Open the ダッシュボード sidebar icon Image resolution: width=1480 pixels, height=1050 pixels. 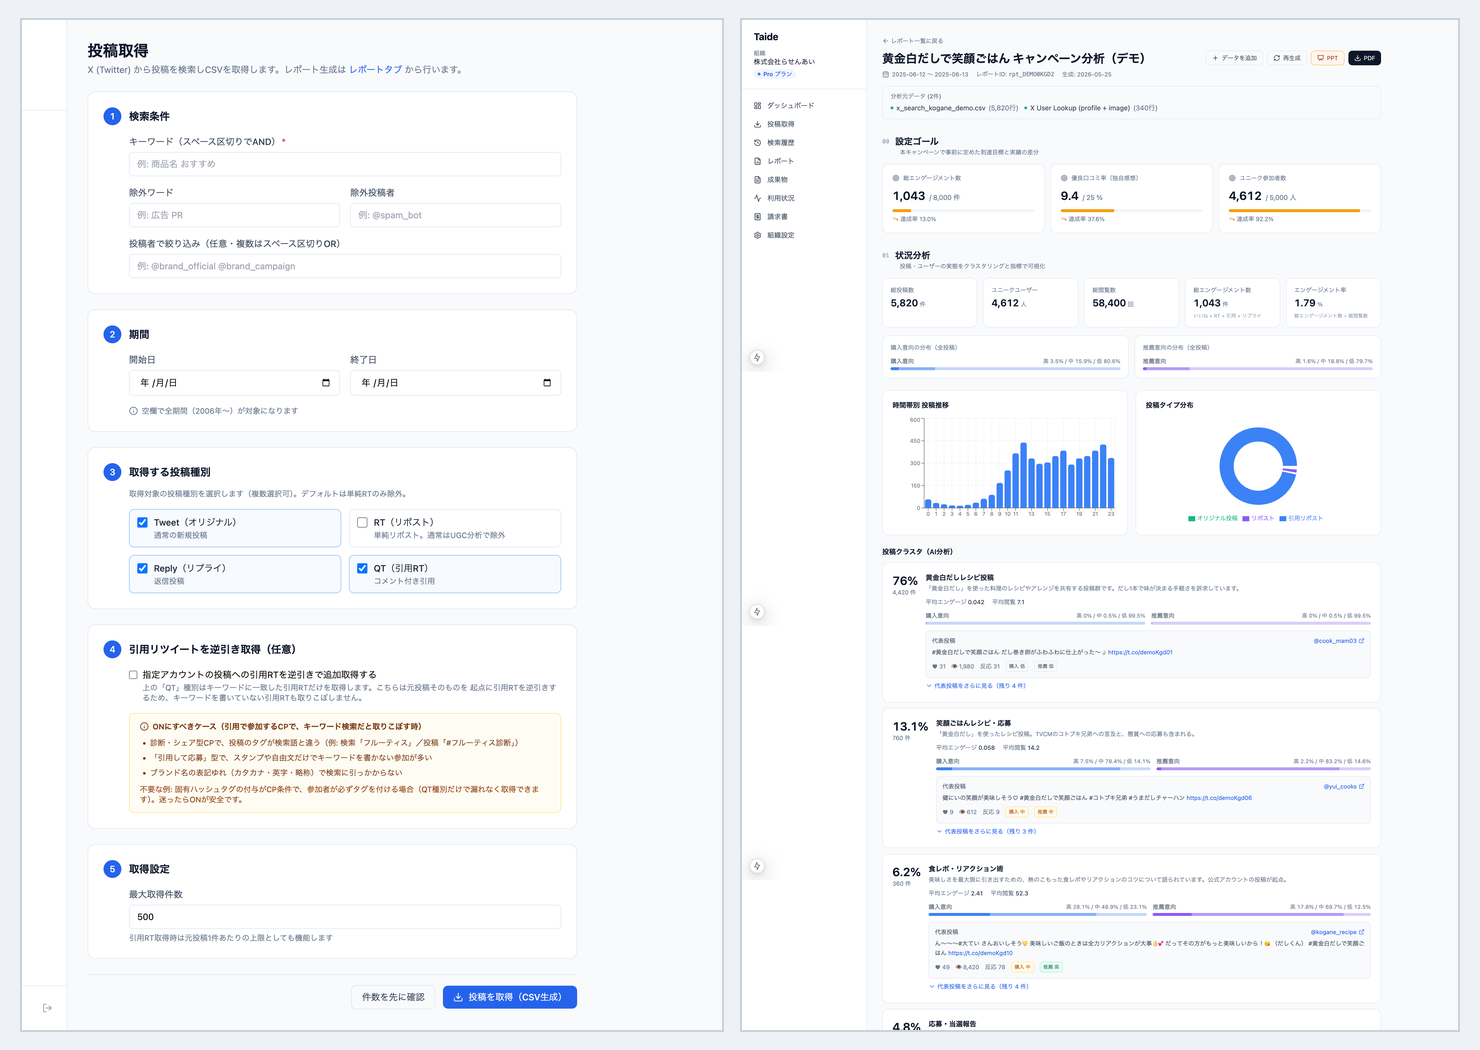click(757, 105)
